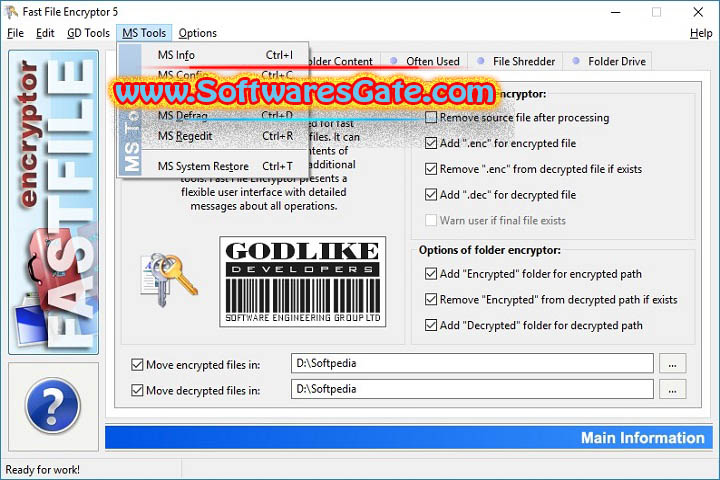Choose MS System Restore menu entry
720x480 pixels.
point(225,166)
